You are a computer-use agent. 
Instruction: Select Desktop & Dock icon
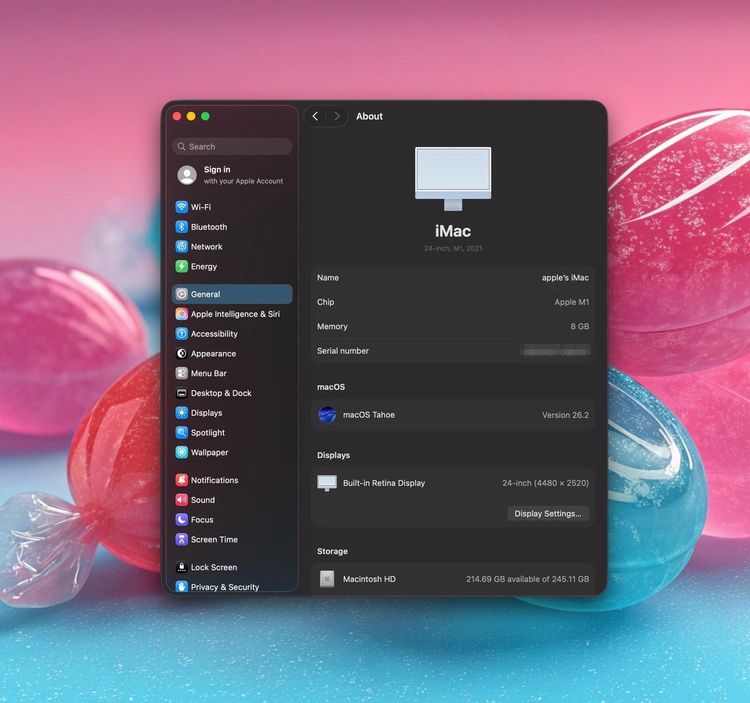[181, 393]
